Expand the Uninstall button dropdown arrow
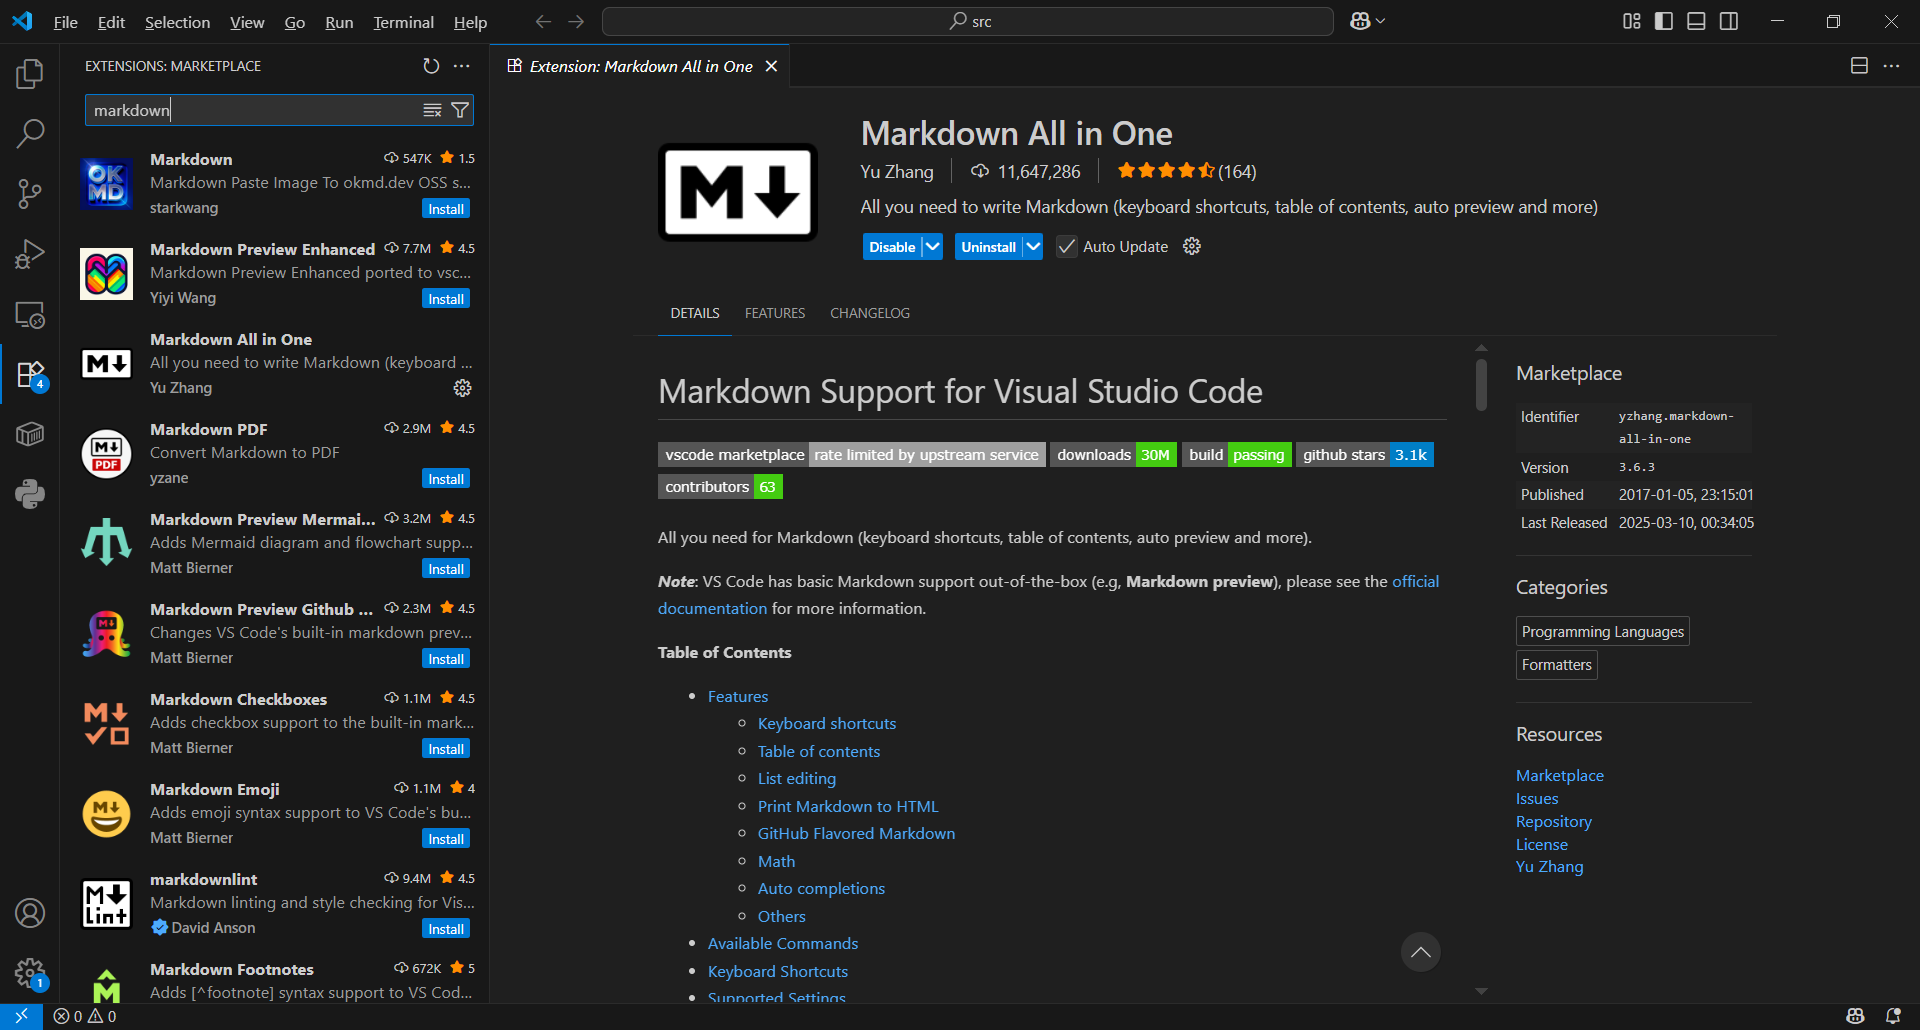Viewport: 1920px width, 1030px height. coord(1033,247)
